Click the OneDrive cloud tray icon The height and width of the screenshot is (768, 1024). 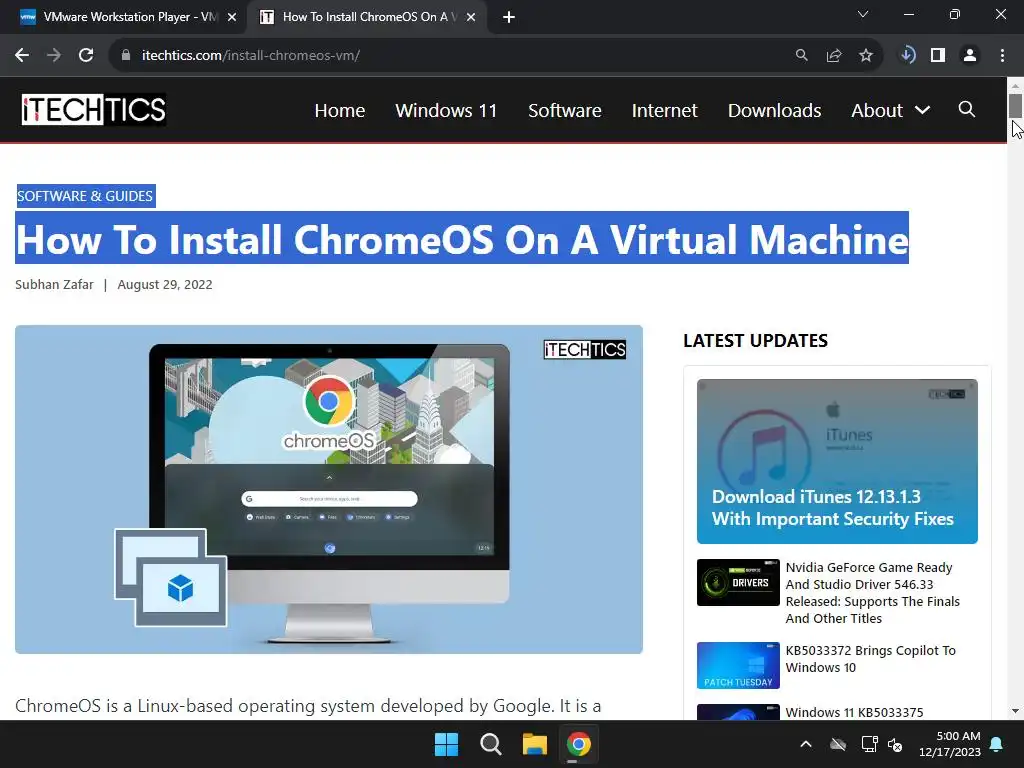[x=838, y=744]
